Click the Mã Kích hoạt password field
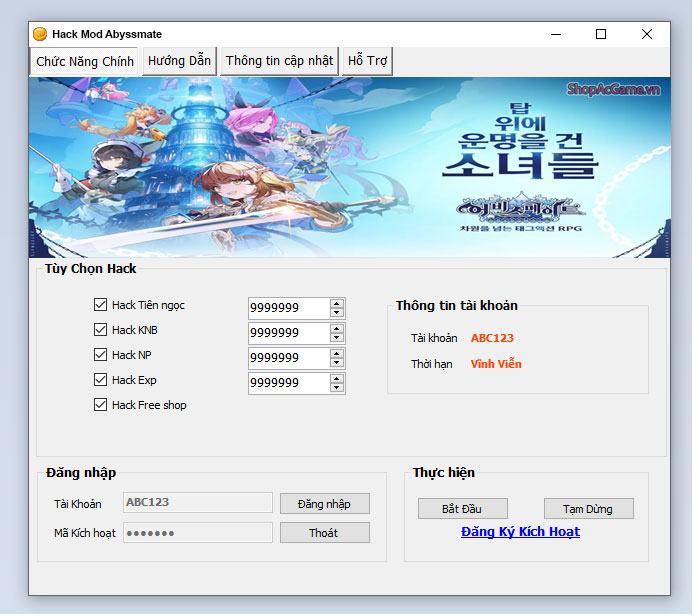The width and height of the screenshot is (693, 616). tap(198, 533)
